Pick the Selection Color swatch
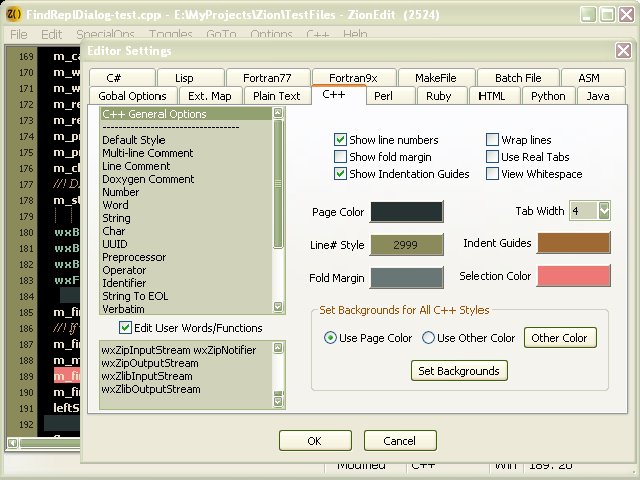 pos(573,276)
